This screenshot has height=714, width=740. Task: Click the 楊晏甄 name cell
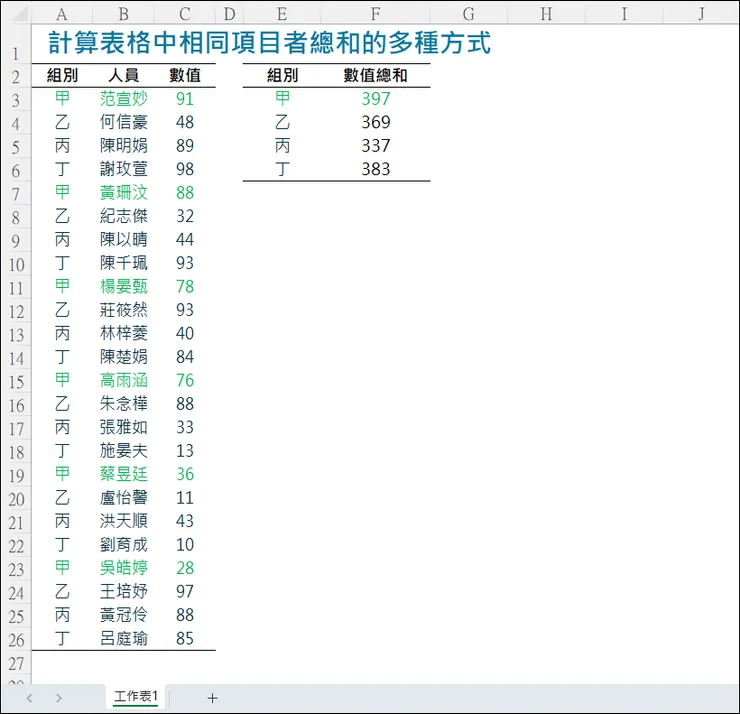click(x=124, y=286)
